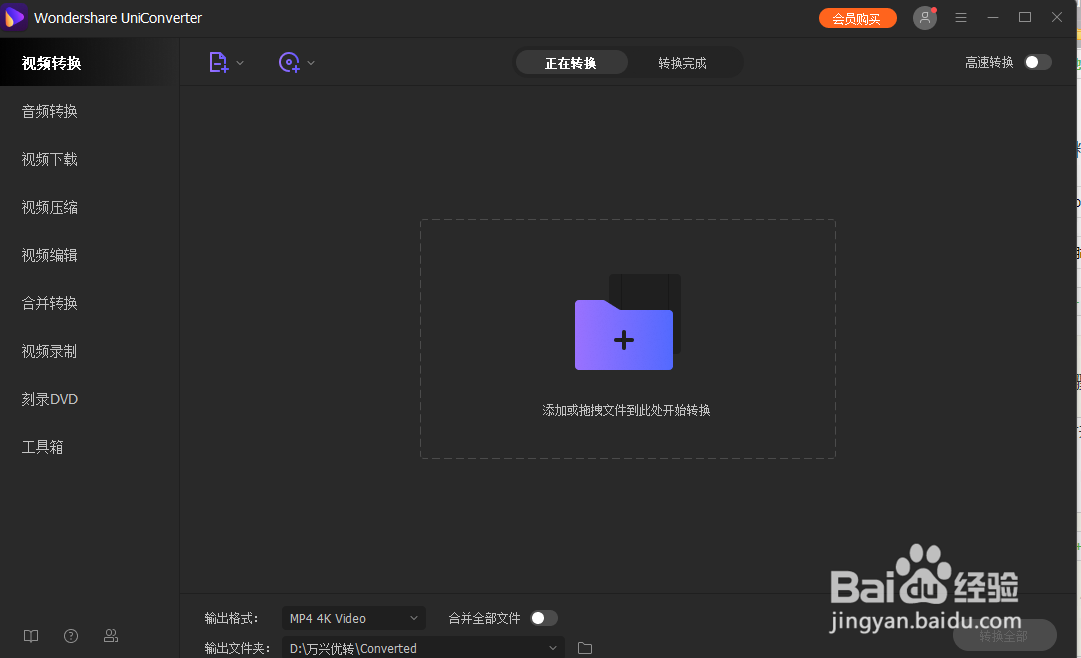Open the hamburger menu icon
1081x658 pixels.
(960, 17)
